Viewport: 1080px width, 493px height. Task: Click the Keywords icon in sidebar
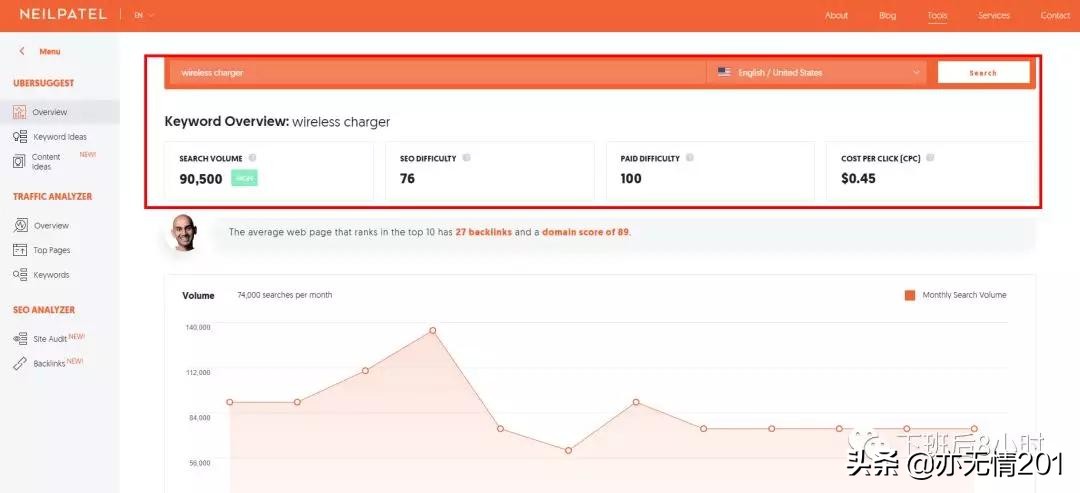(20, 275)
